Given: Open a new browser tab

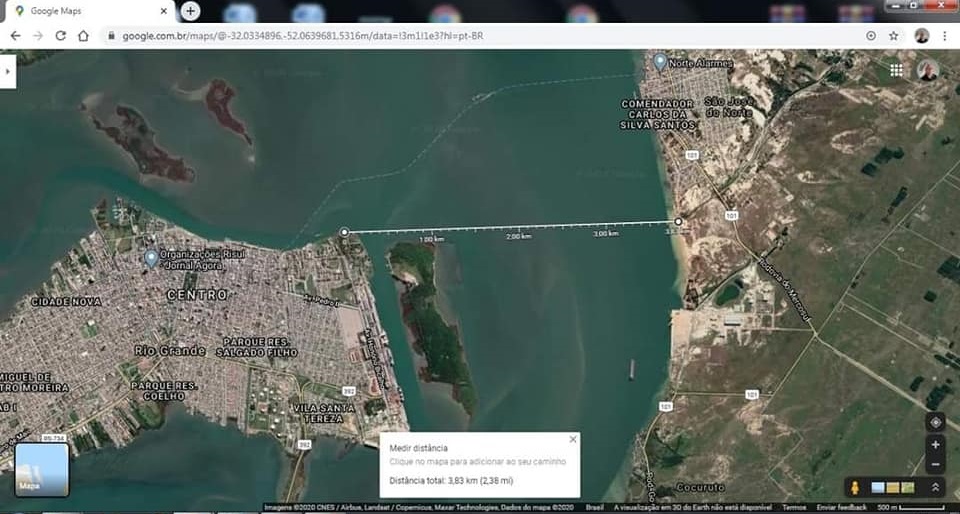Looking at the screenshot, I should (x=190, y=11).
